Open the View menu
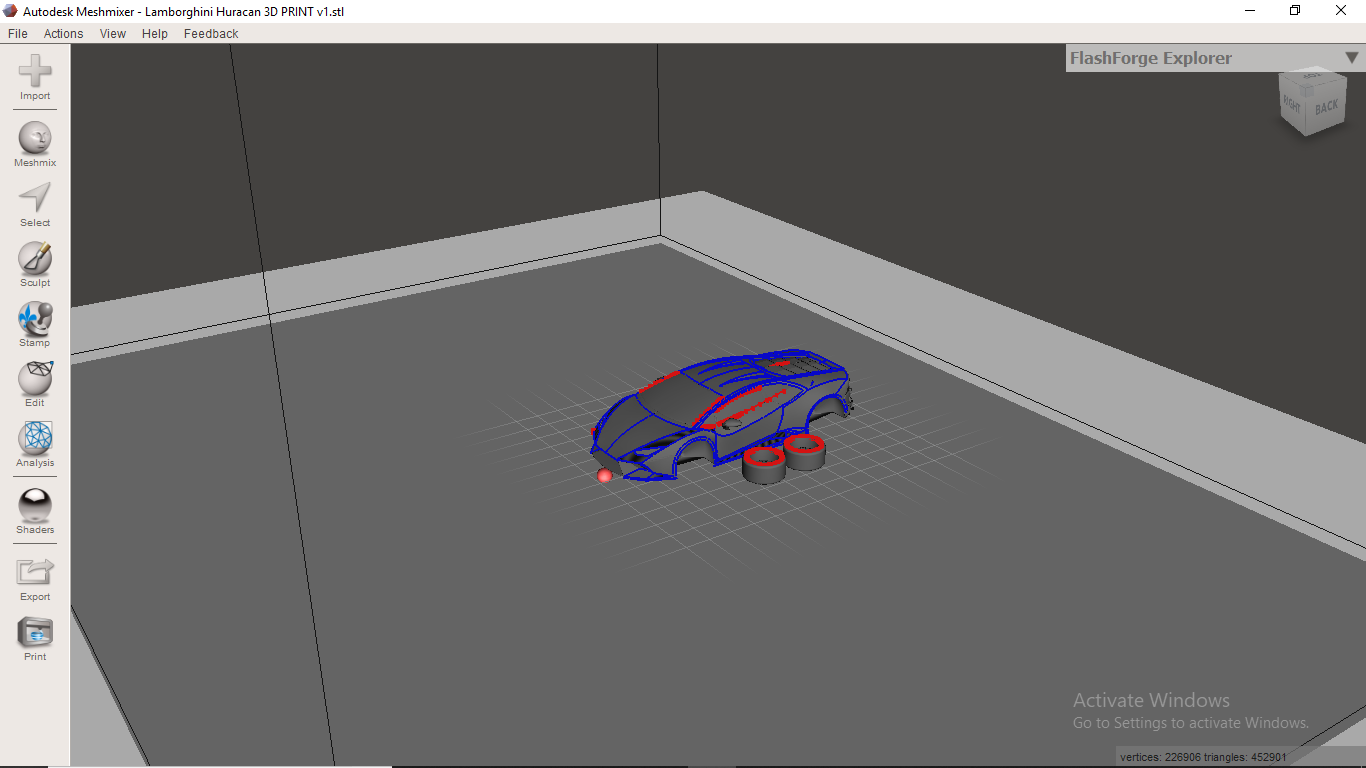Viewport: 1366px width, 768px height. tap(113, 34)
